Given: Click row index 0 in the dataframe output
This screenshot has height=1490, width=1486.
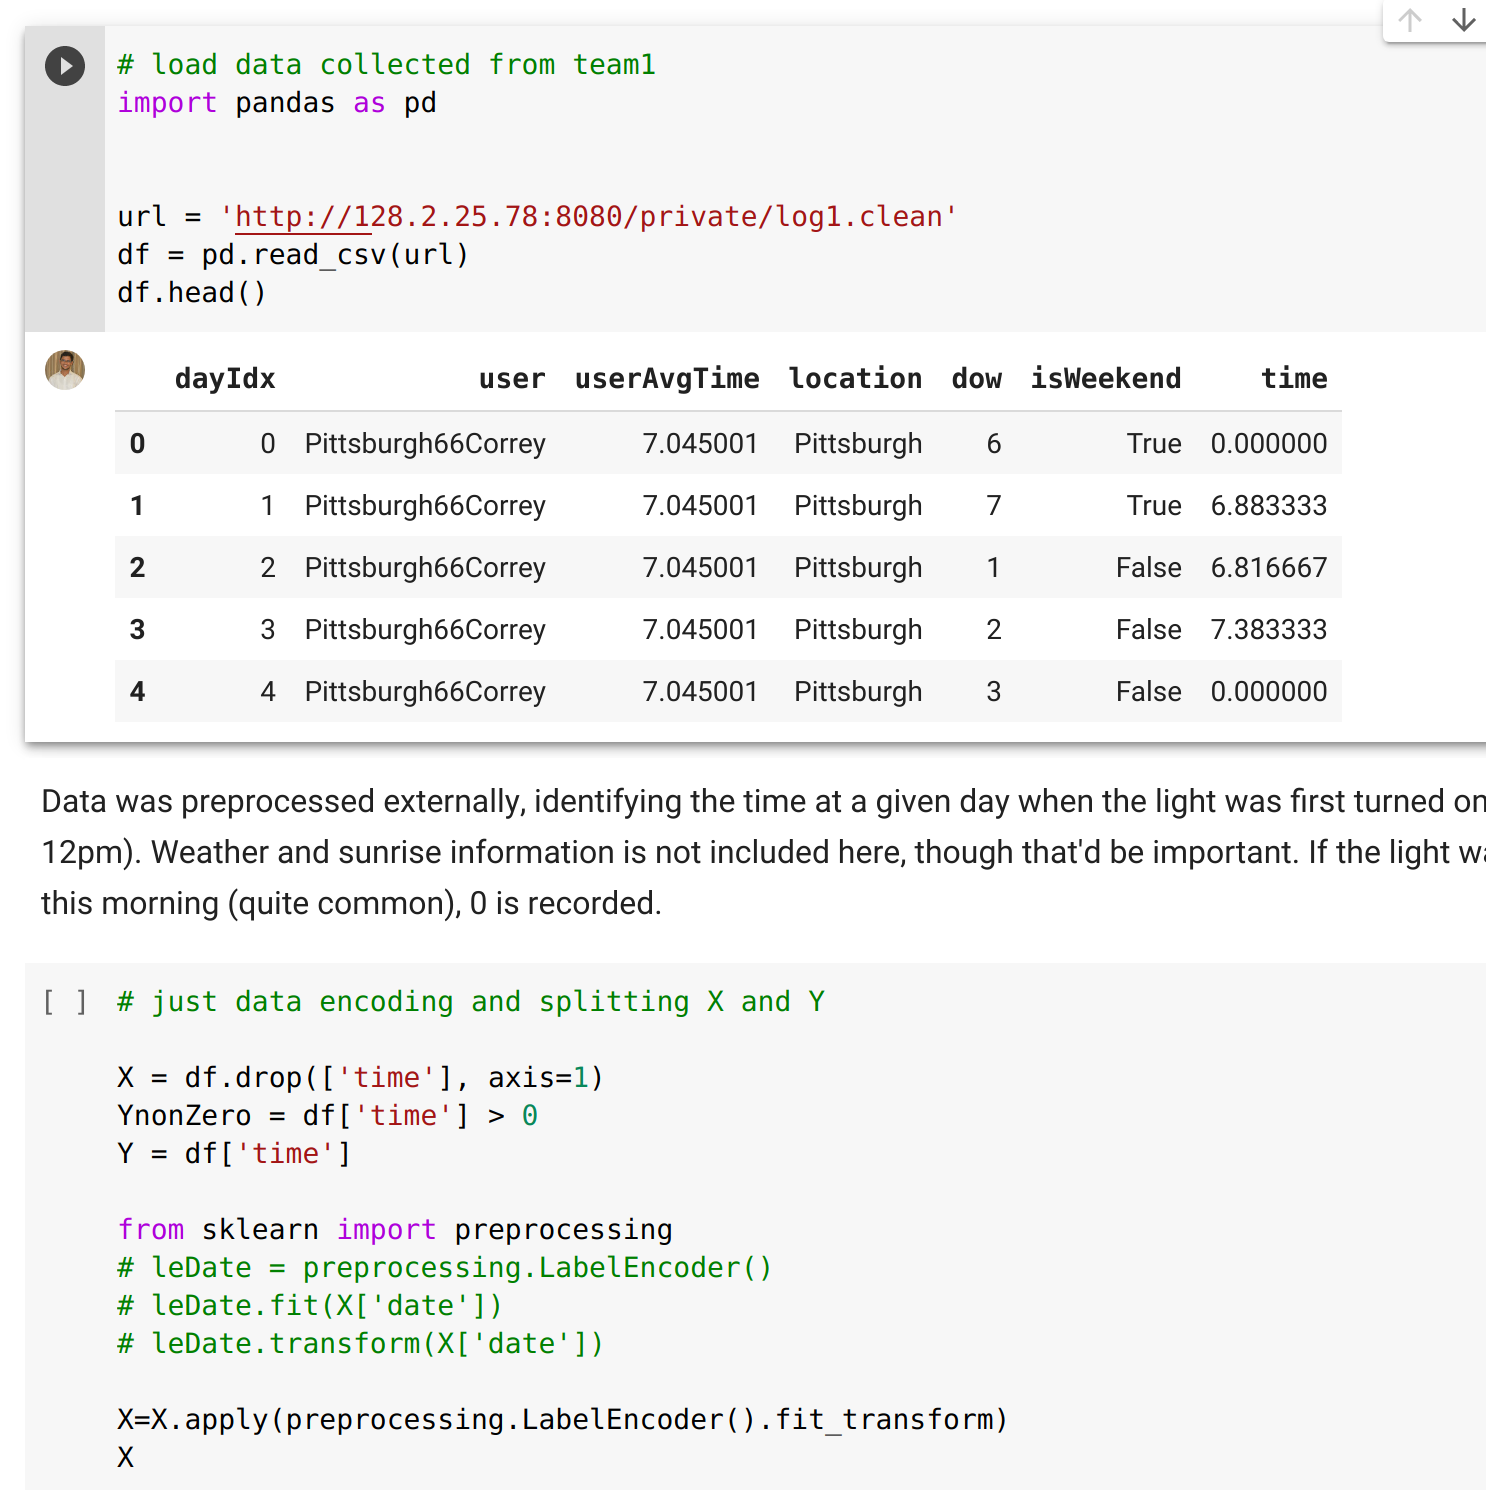Looking at the screenshot, I should 137,443.
